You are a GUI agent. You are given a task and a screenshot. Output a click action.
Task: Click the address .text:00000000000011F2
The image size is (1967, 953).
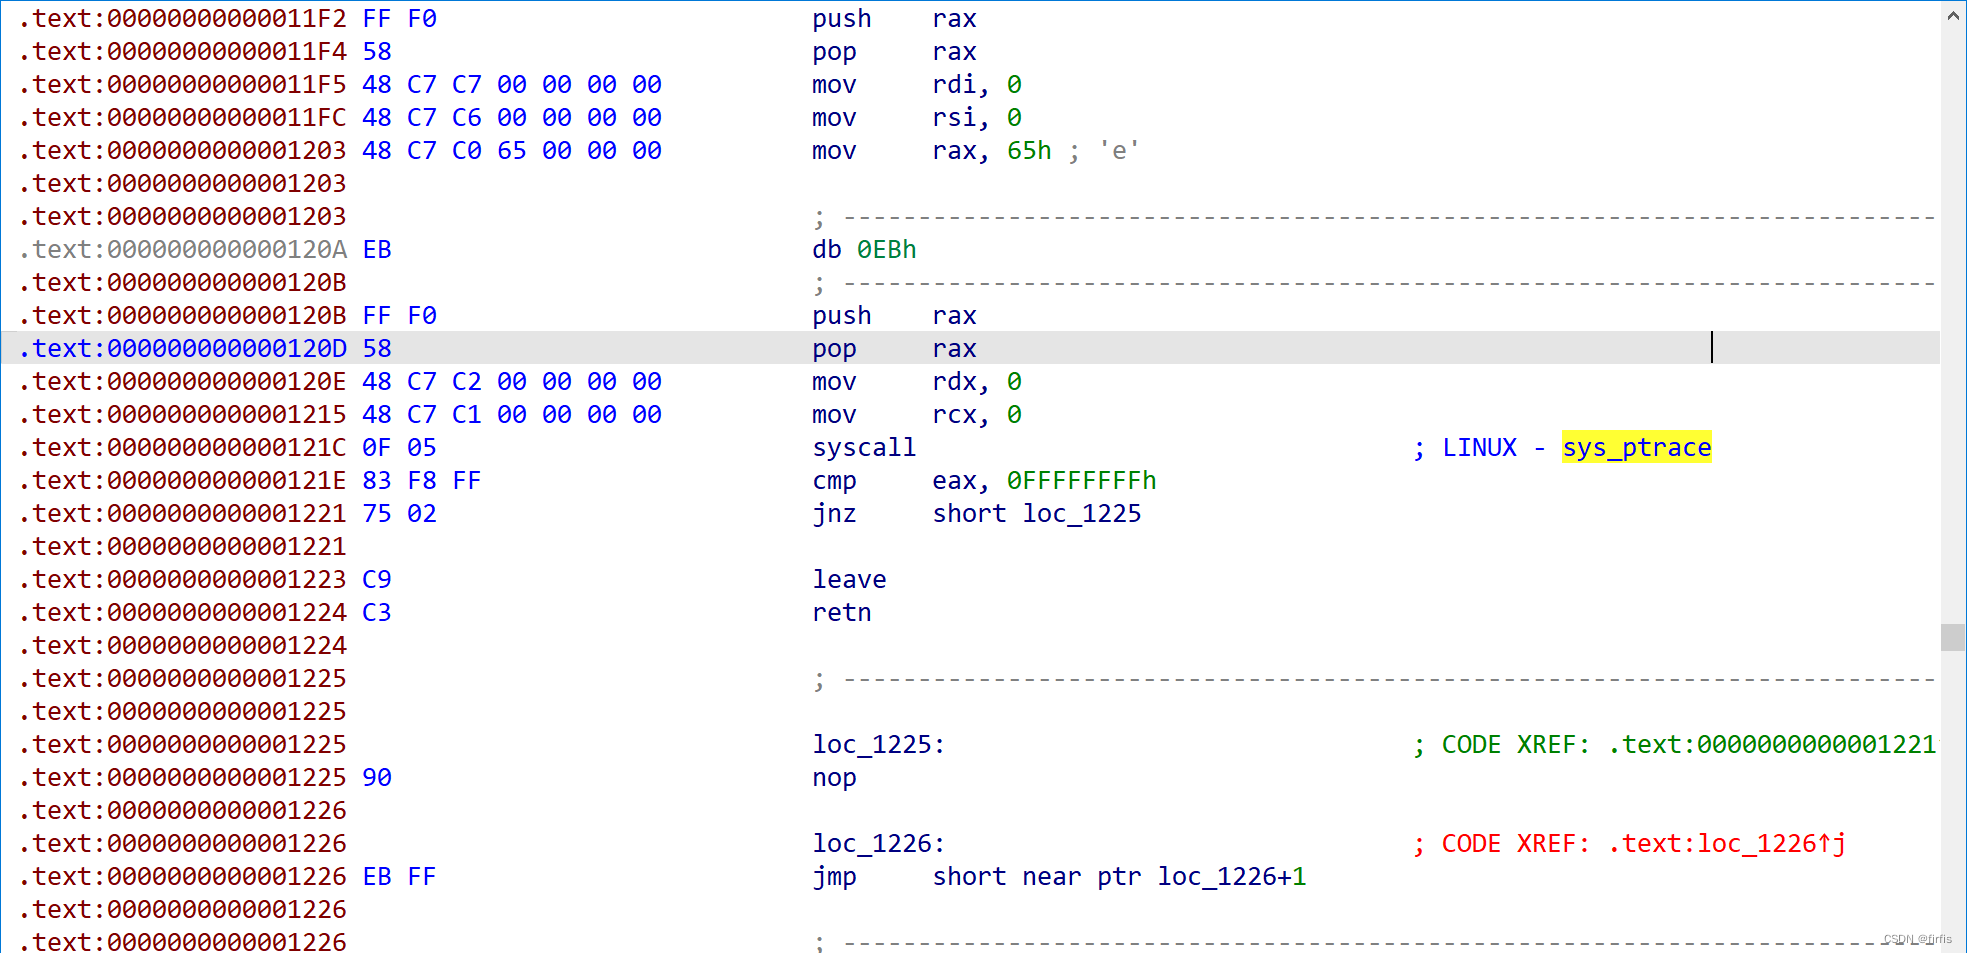point(182,19)
